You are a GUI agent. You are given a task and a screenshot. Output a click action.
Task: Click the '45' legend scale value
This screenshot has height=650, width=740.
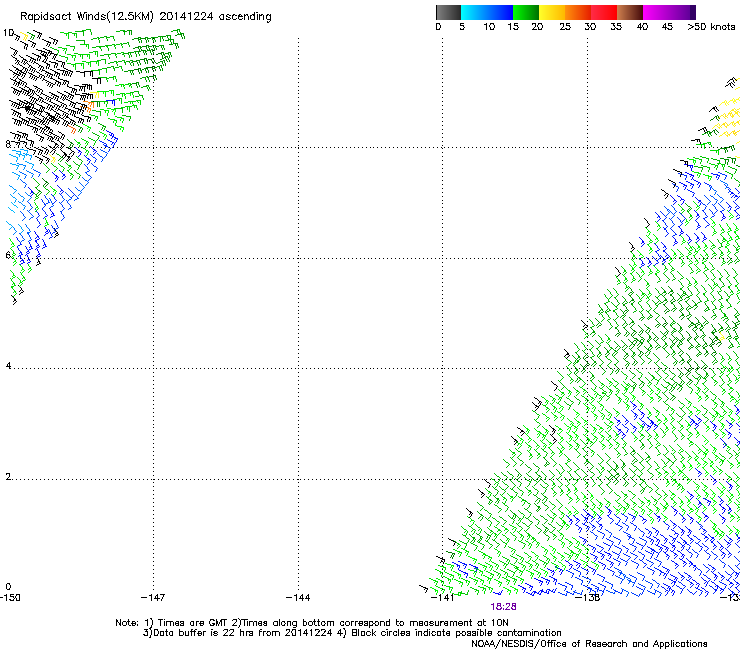point(667,27)
